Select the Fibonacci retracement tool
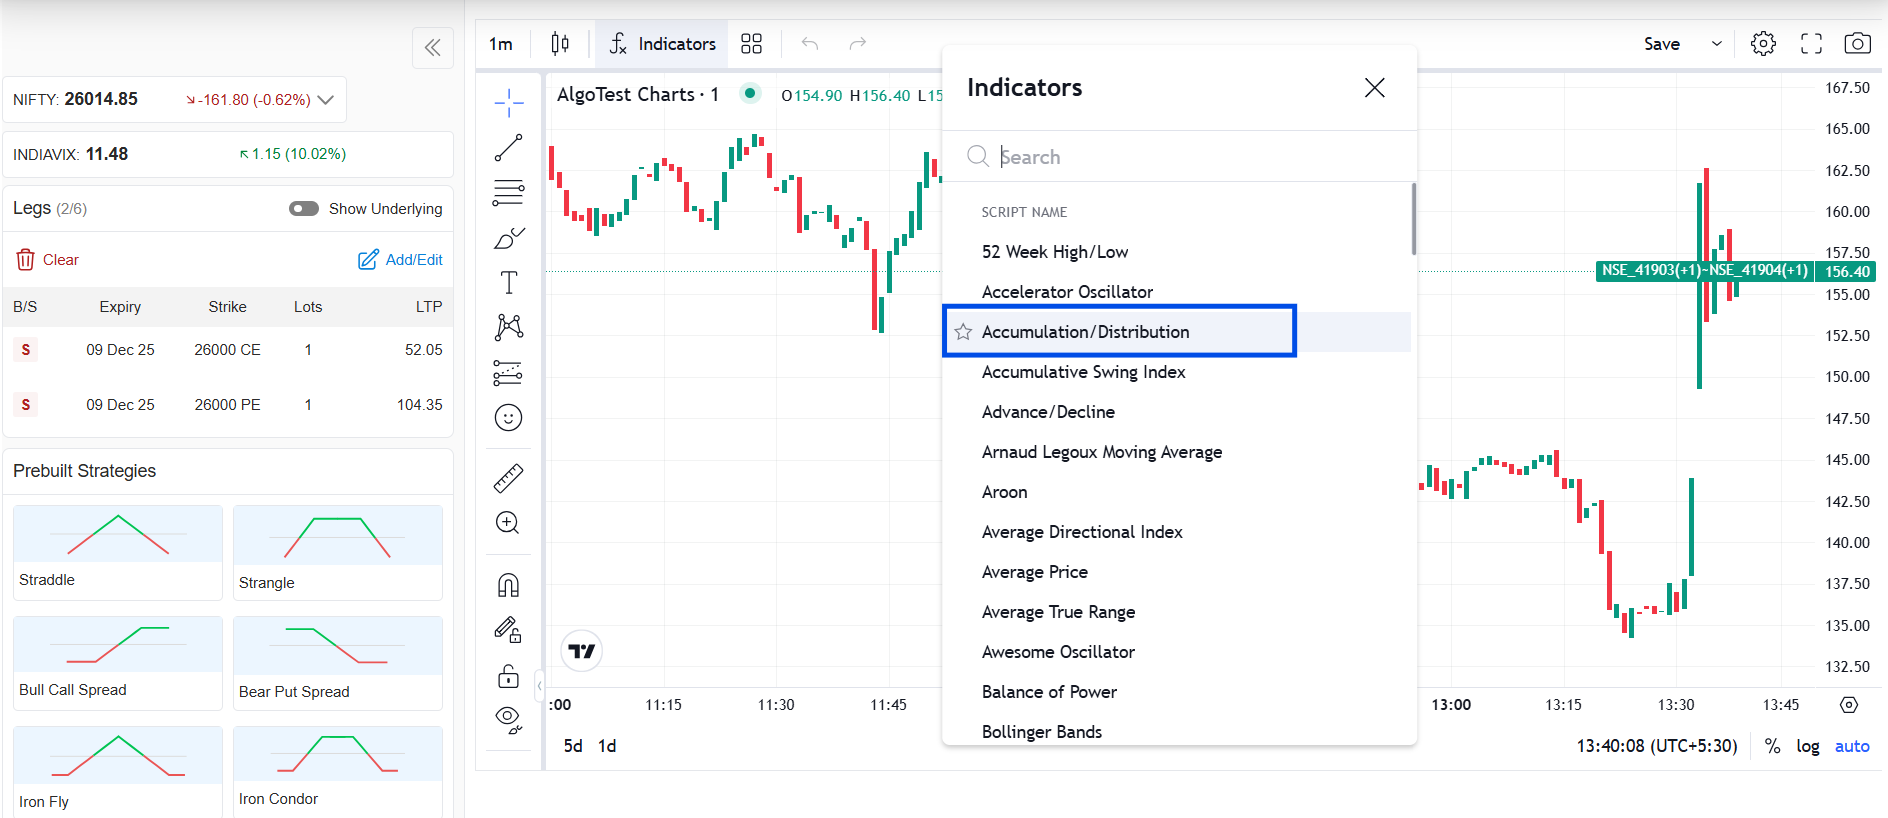Screen dimensions: 1888x818 (508, 192)
